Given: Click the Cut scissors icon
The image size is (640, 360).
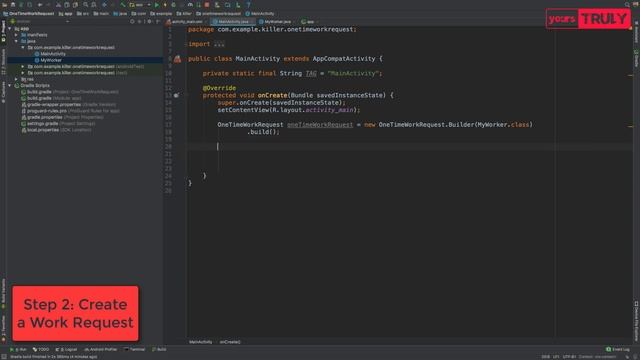Looking at the screenshot, I should tap(58, 5).
